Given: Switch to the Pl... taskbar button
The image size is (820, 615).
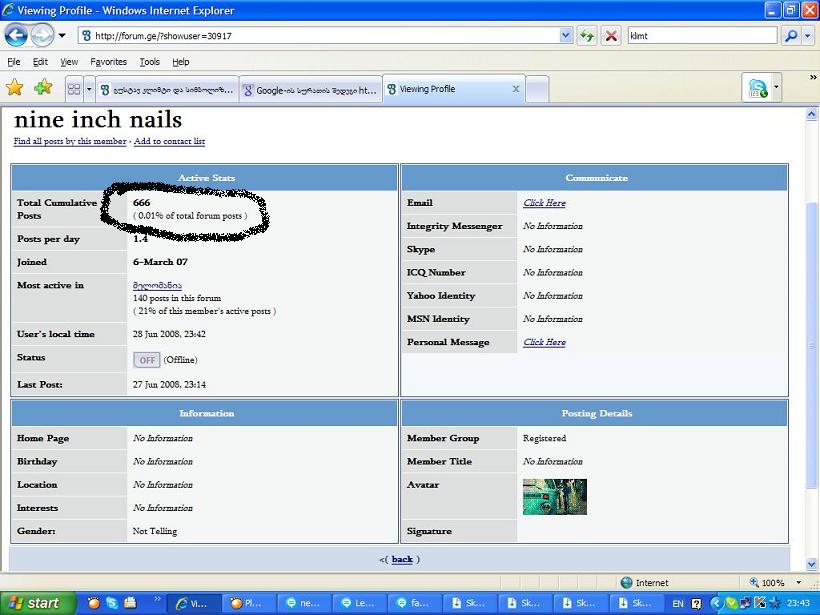Looking at the screenshot, I should (247, 603).
